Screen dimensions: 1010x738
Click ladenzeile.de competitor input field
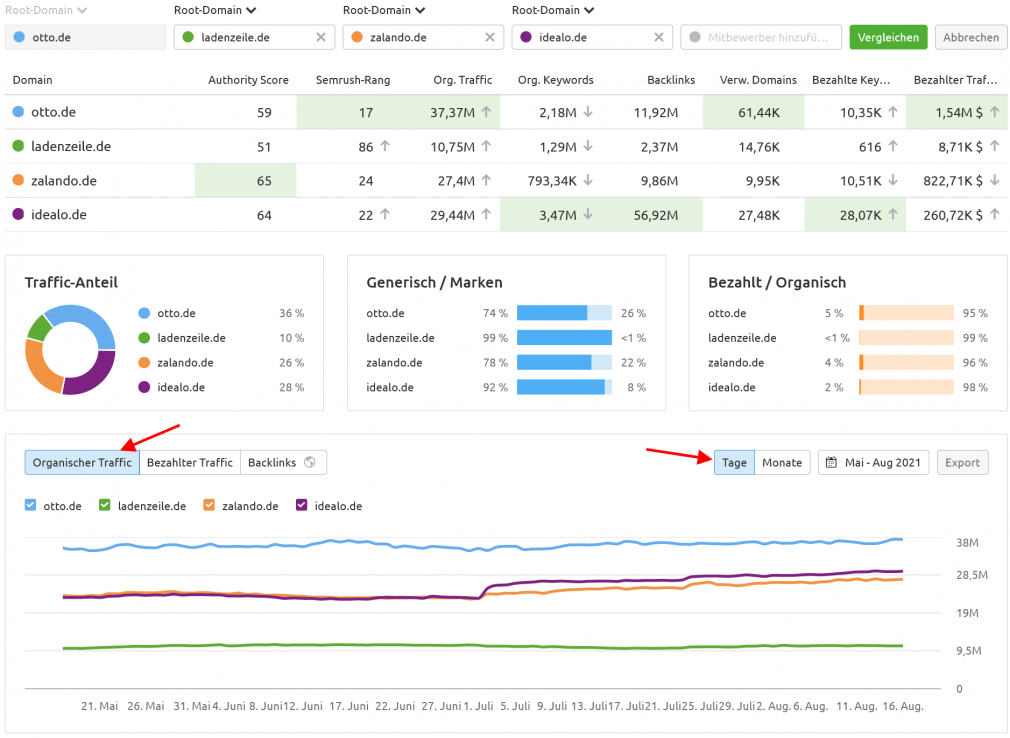tap(254, 37)
